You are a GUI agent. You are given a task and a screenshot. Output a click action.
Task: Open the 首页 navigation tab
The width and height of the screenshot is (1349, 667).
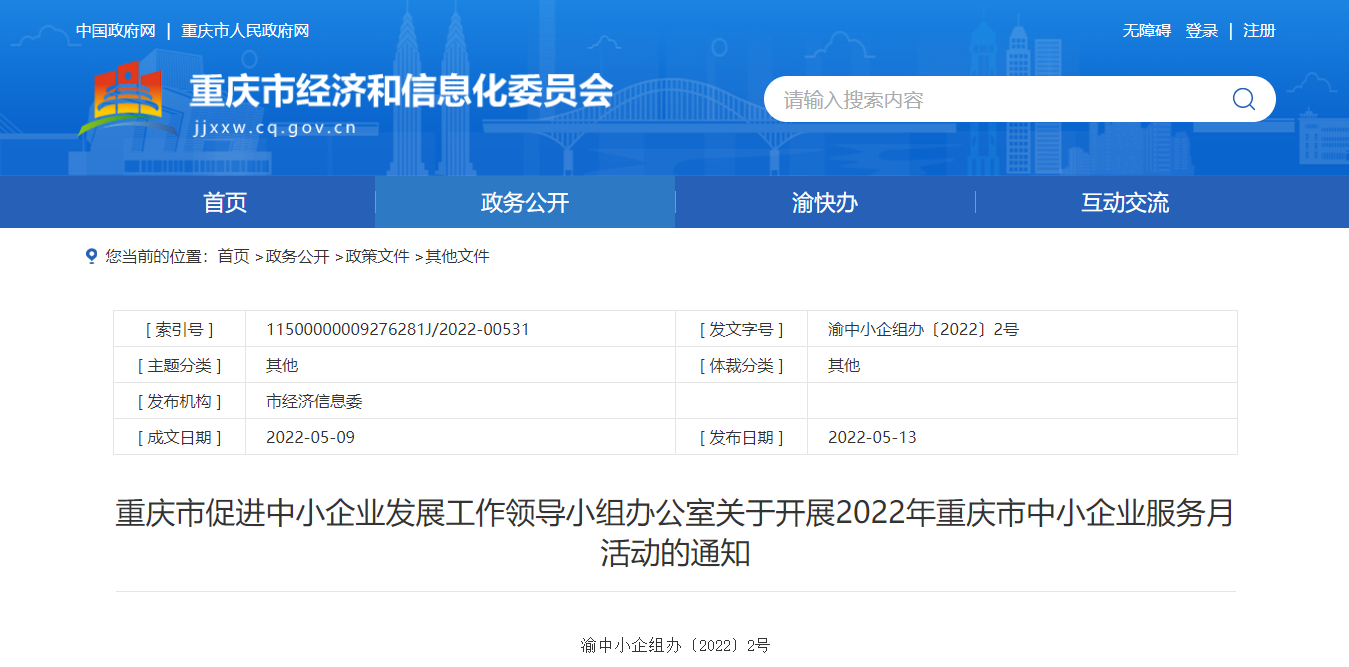[225, 203]
